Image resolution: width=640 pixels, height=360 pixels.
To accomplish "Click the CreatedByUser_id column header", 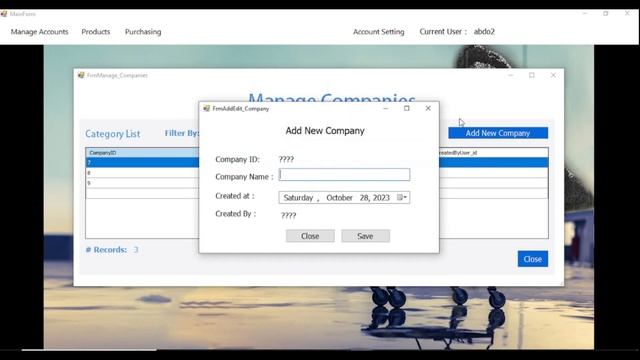I will [493, 153].
